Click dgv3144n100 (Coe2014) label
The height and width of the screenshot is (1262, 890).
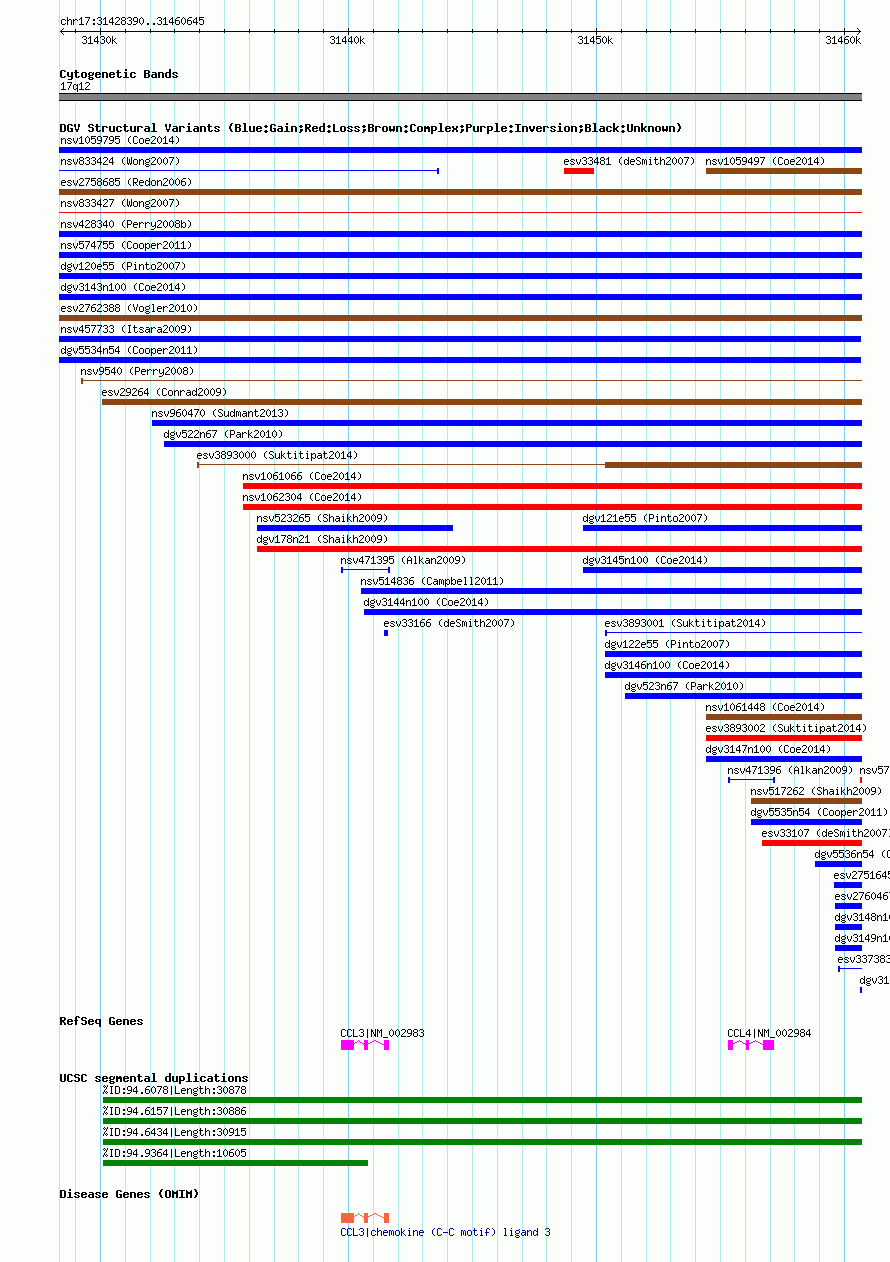427,602
